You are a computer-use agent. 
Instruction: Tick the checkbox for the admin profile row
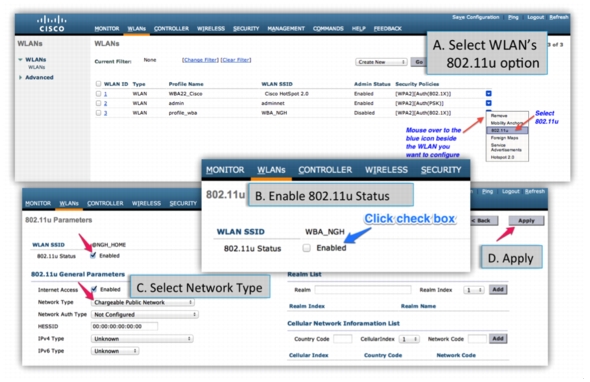coord(98,103)
